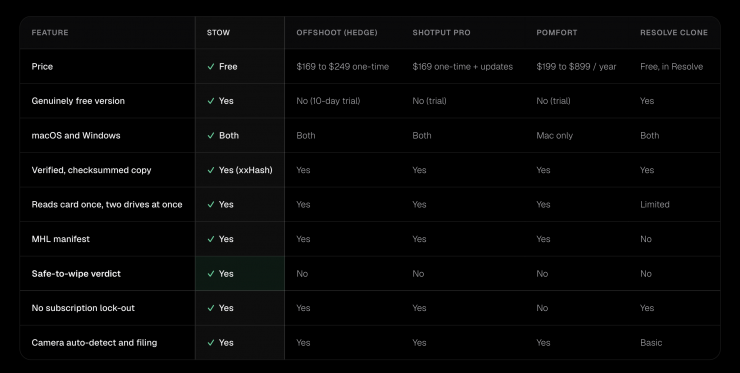The image size is (740, 373).
Task: Click Resolve Clone's Limited cell
Action: (655, 204)
